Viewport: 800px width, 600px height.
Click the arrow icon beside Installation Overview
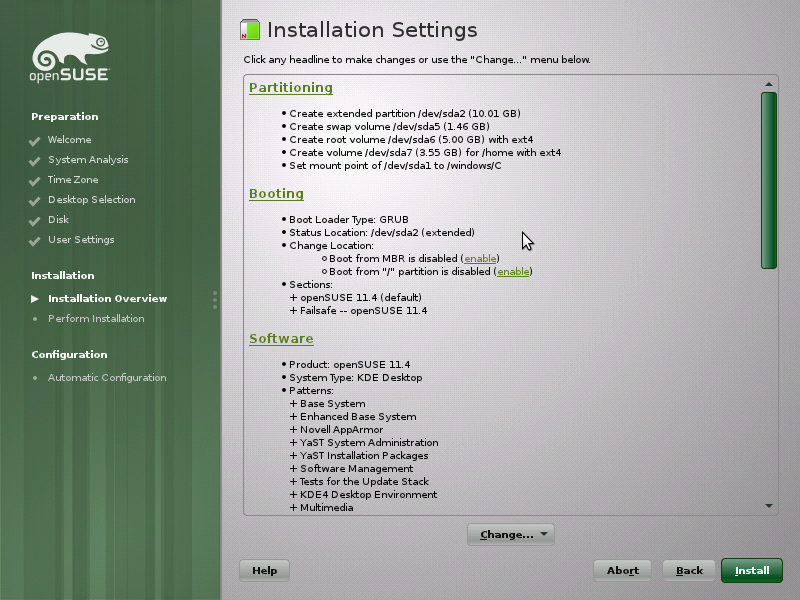pyautogui.click(x=34, y=298)
